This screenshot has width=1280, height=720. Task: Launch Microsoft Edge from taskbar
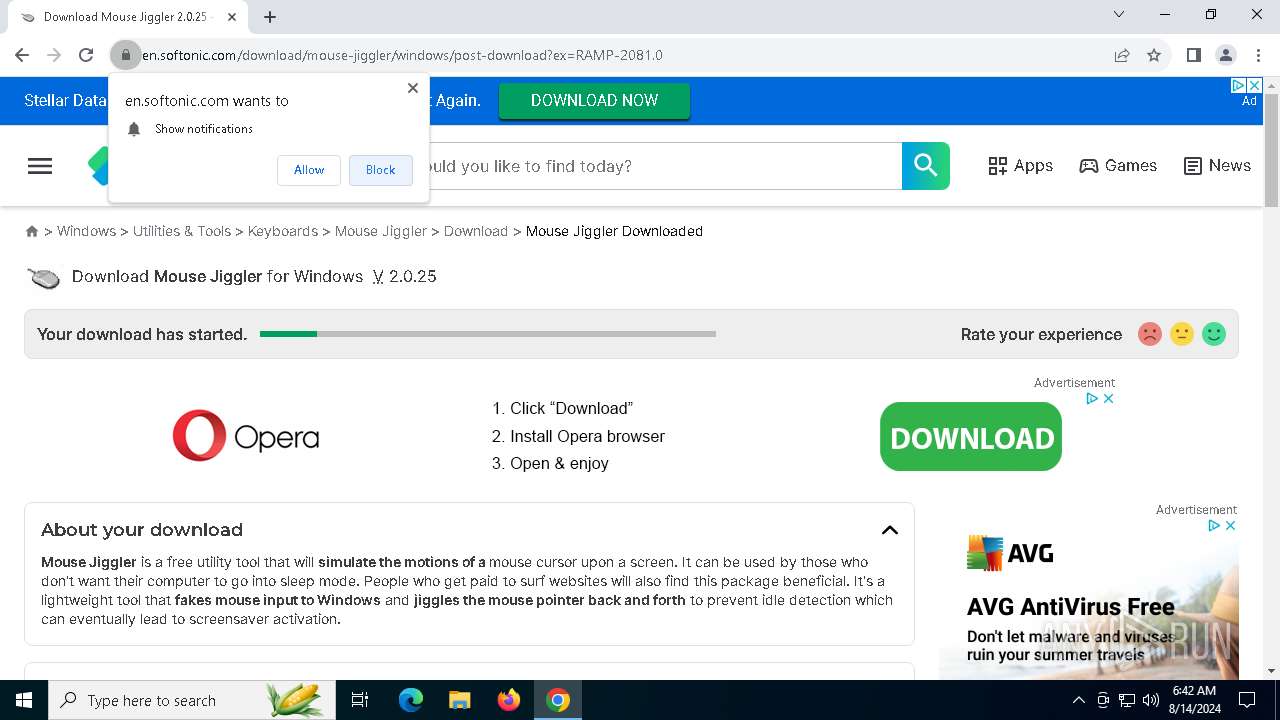411,700
